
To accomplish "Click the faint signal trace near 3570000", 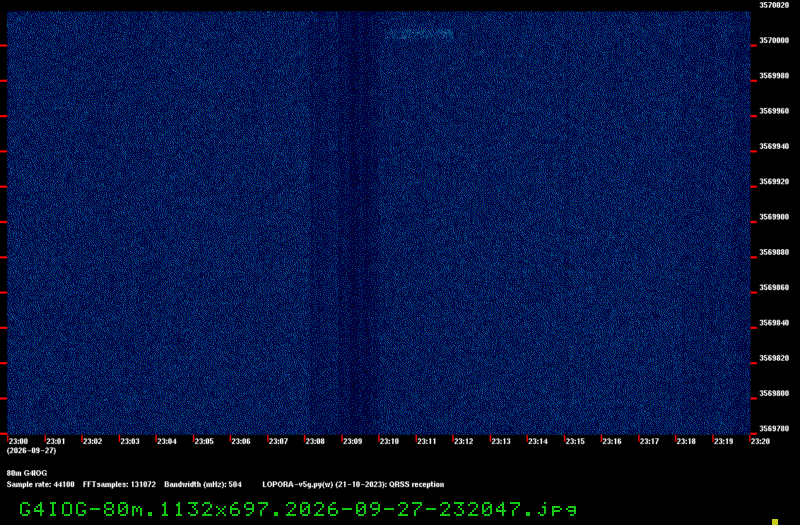I will tap(419, 34).
